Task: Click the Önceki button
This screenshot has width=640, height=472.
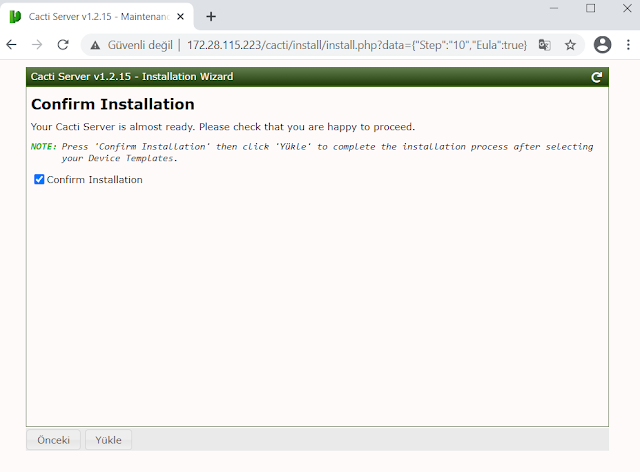Action: (53, 440)
